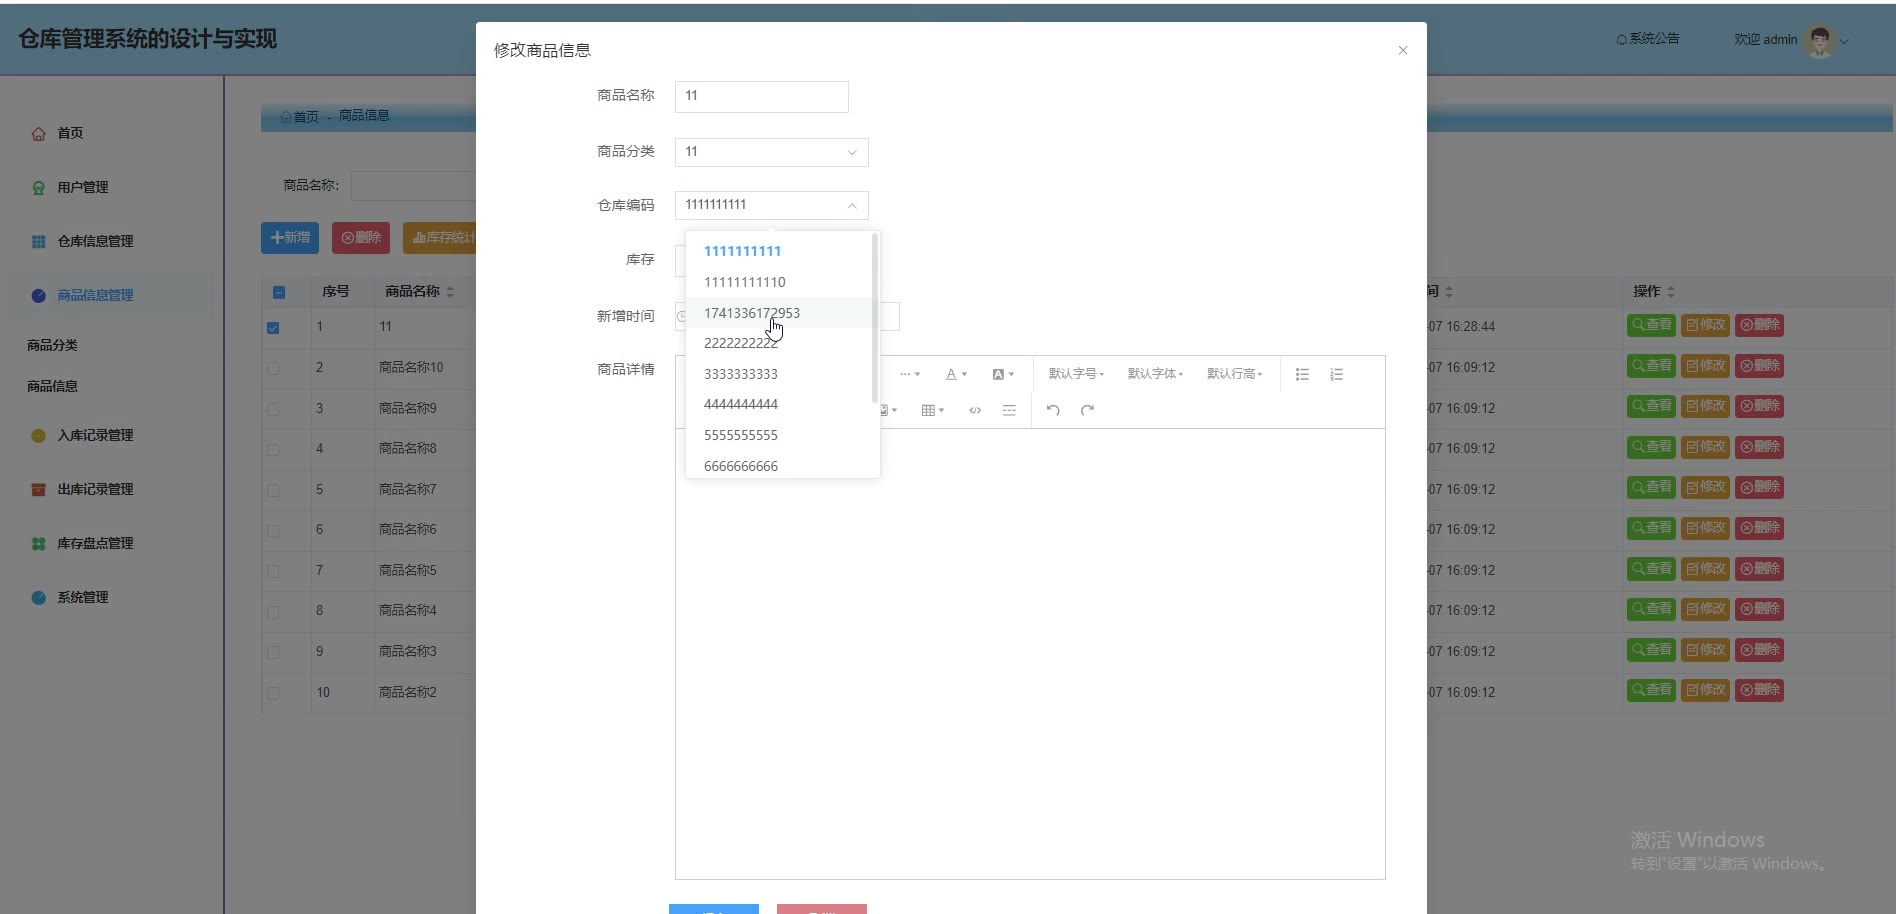1896x914 pixels.
Task: Open the 默认字体 font family dropdown
Action: [x=1155, y=374]
